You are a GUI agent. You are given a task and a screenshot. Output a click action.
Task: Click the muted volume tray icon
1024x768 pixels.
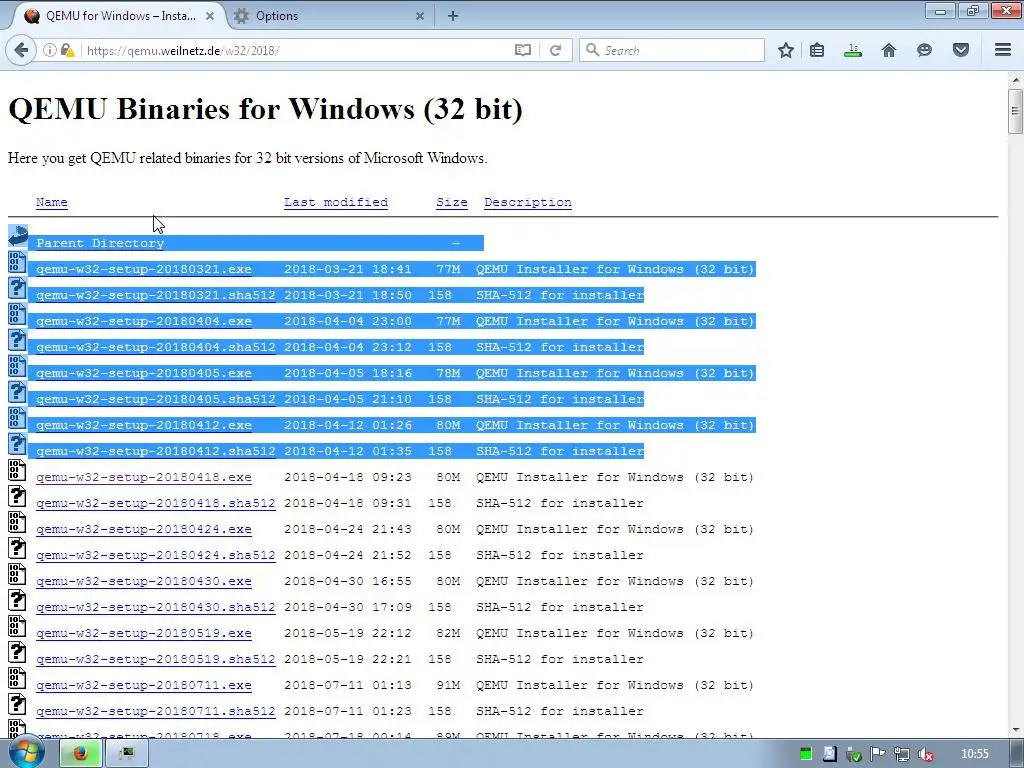coord(925,754)
